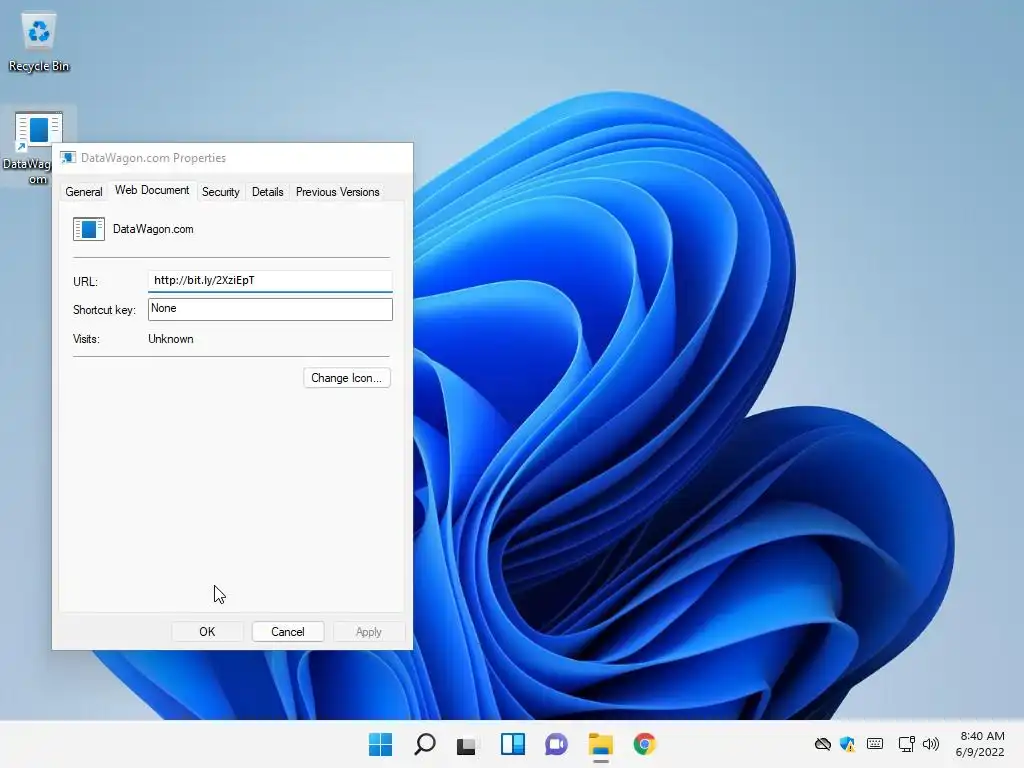1024x768 pixels.
Task: Switch to the General tab
Action: tap(84, 192)
